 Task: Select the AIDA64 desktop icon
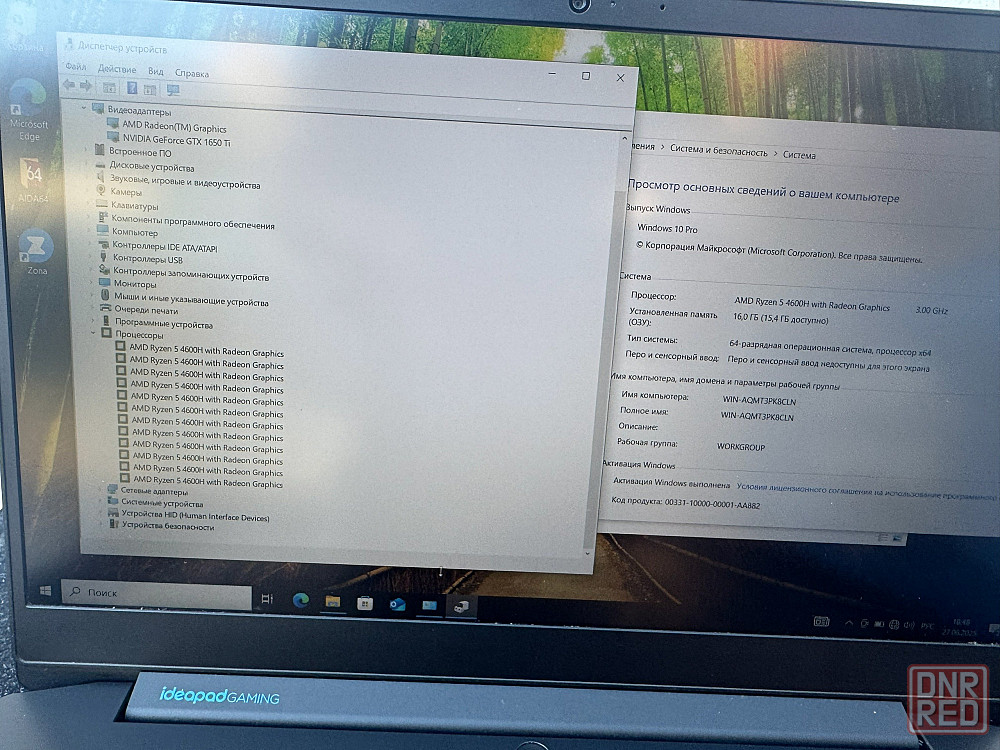(x=33, y=180)
